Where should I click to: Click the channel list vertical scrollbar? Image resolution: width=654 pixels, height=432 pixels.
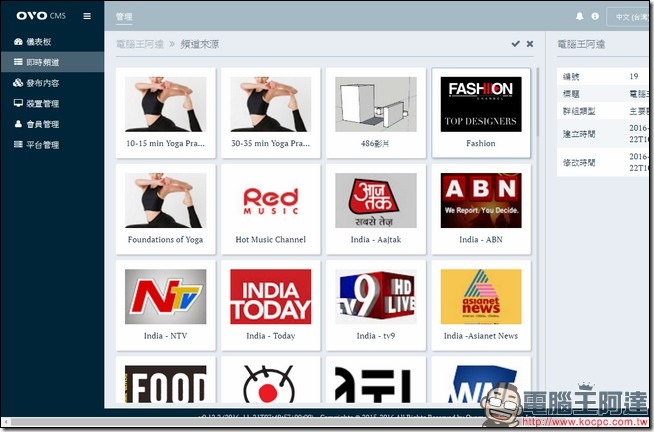[537, 102]
